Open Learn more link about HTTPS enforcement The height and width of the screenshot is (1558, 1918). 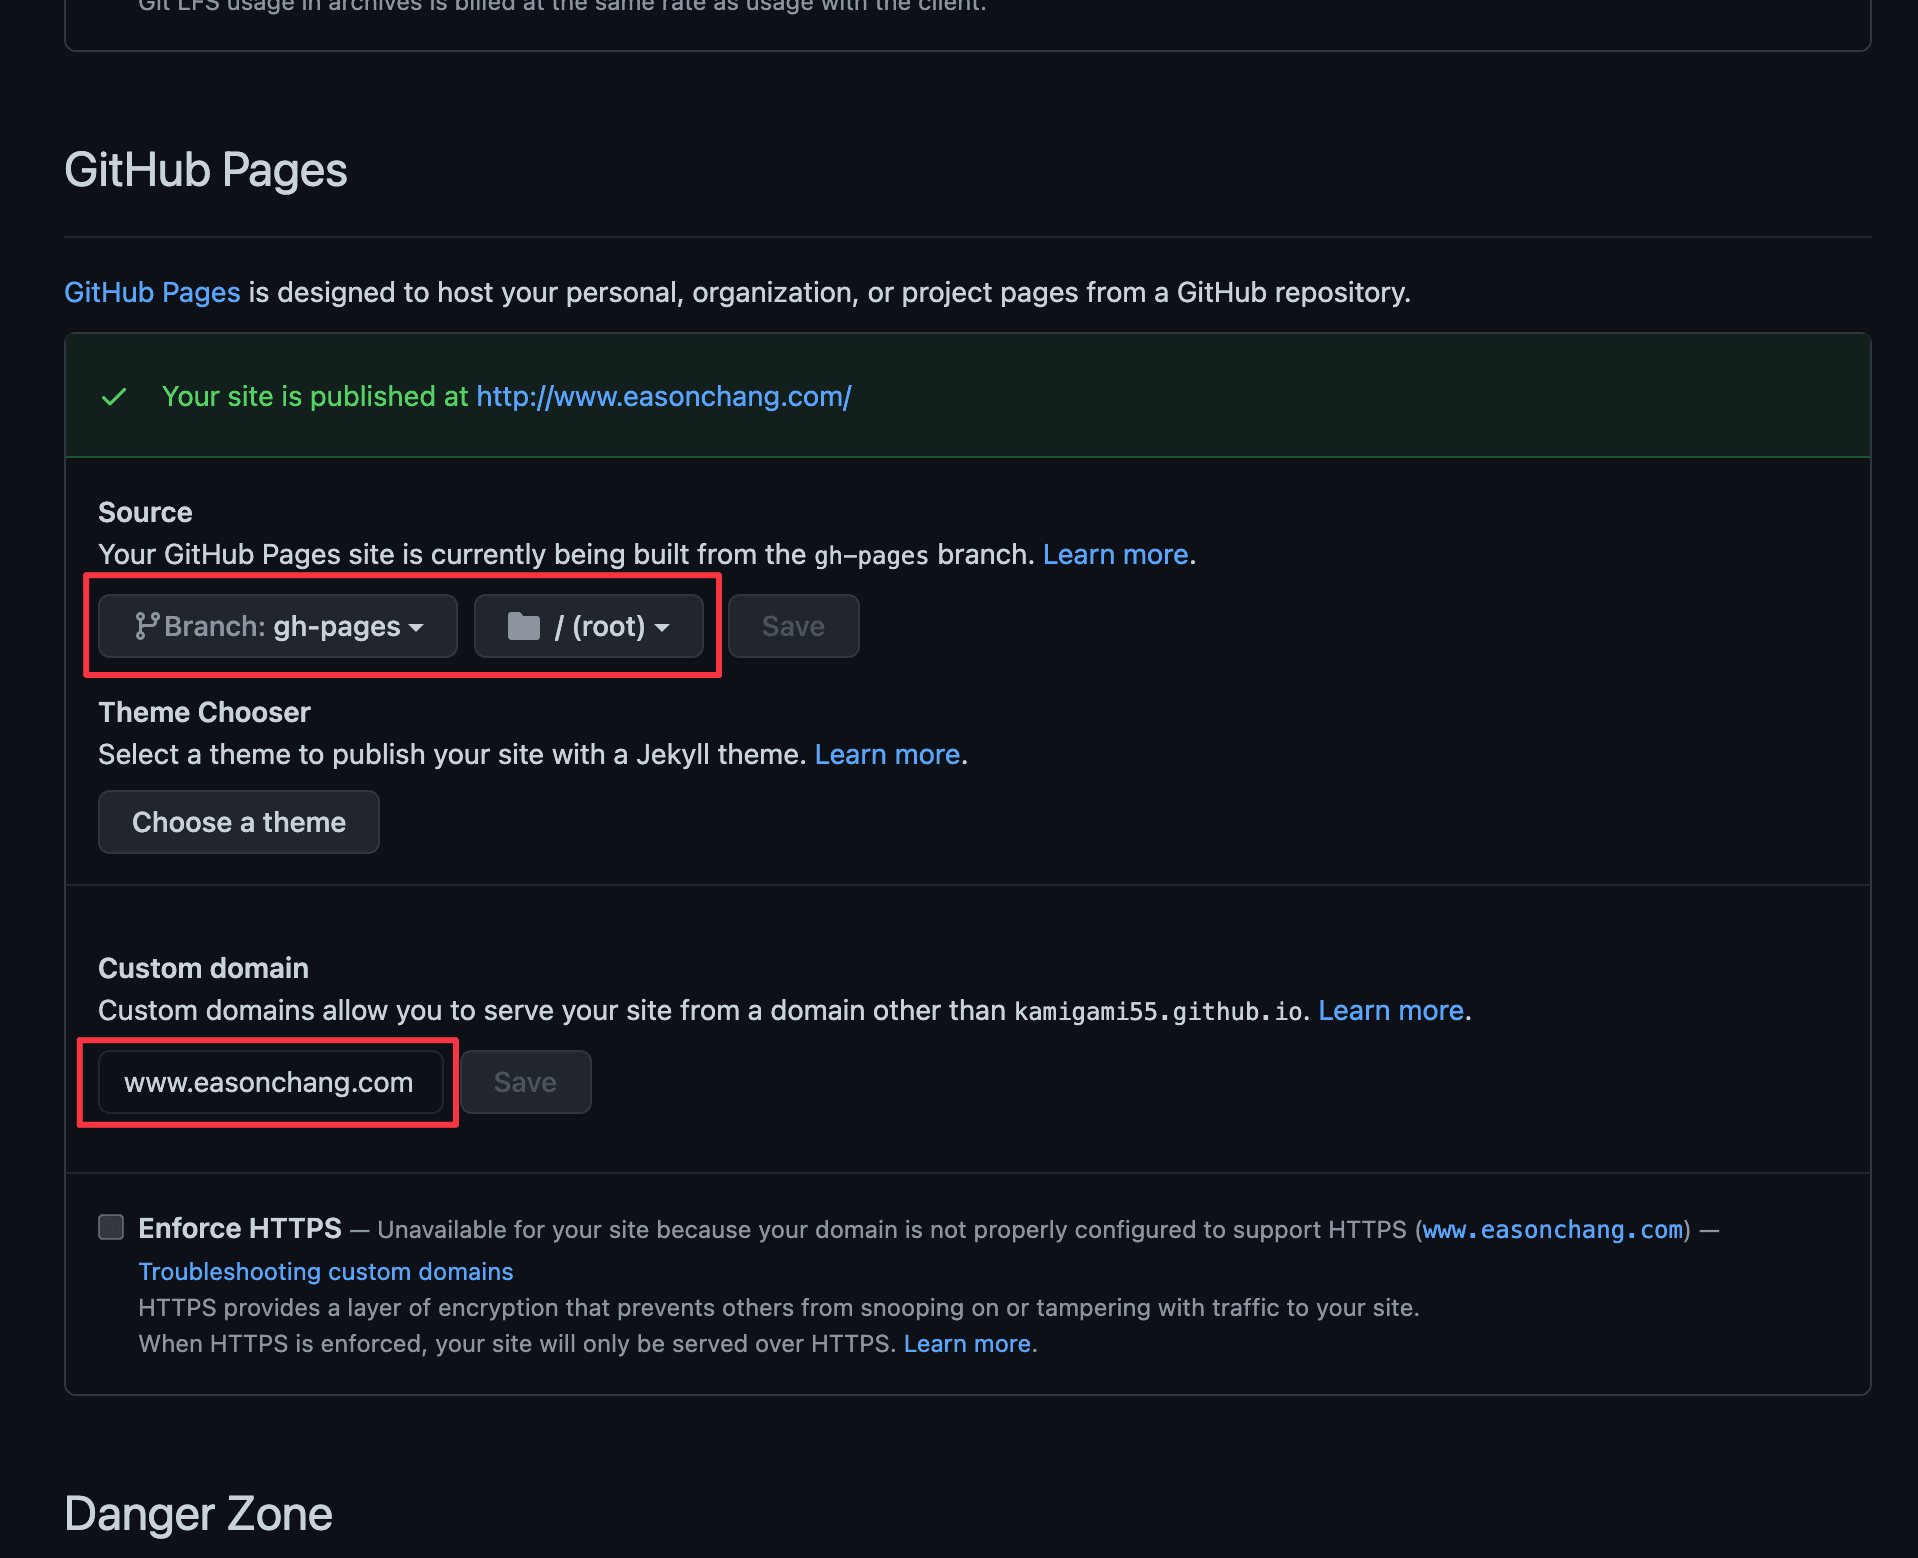[967, 1343]
